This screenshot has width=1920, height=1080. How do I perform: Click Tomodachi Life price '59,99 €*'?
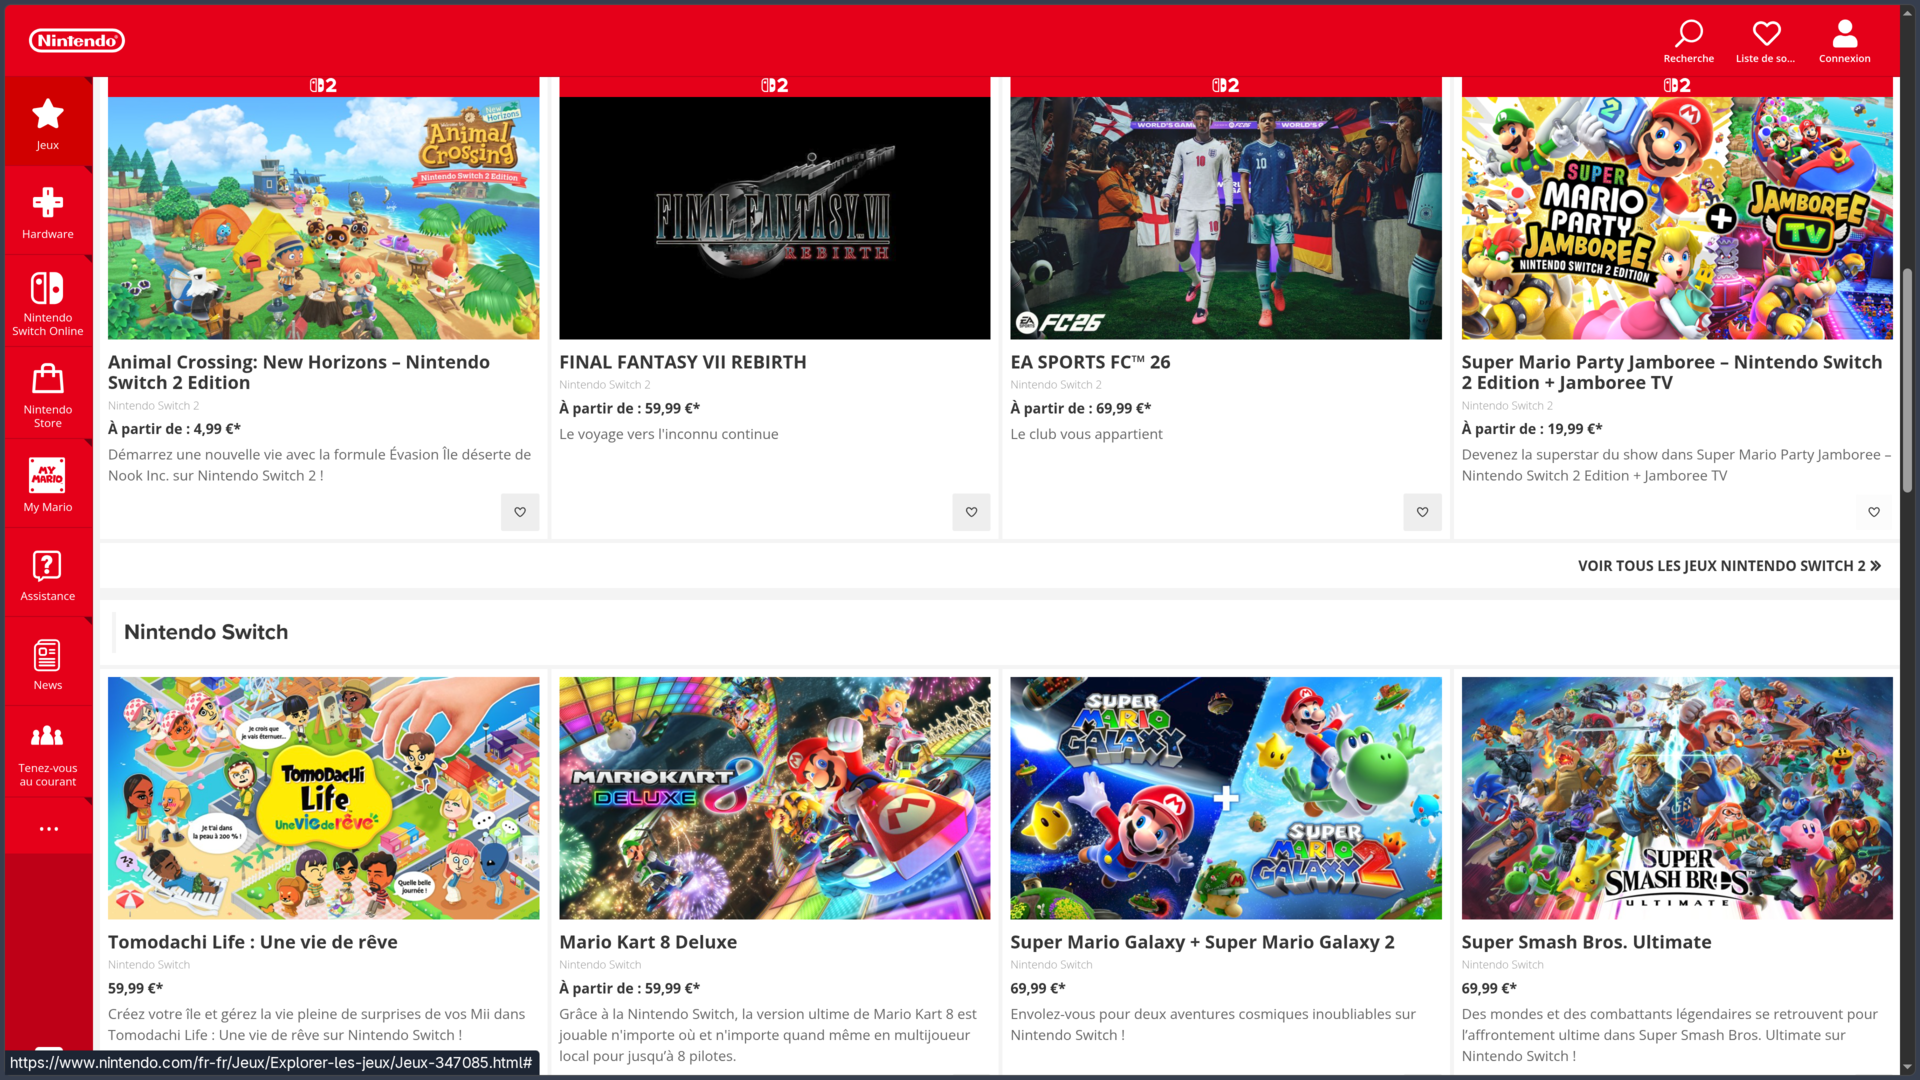click(x=135, y=988)
